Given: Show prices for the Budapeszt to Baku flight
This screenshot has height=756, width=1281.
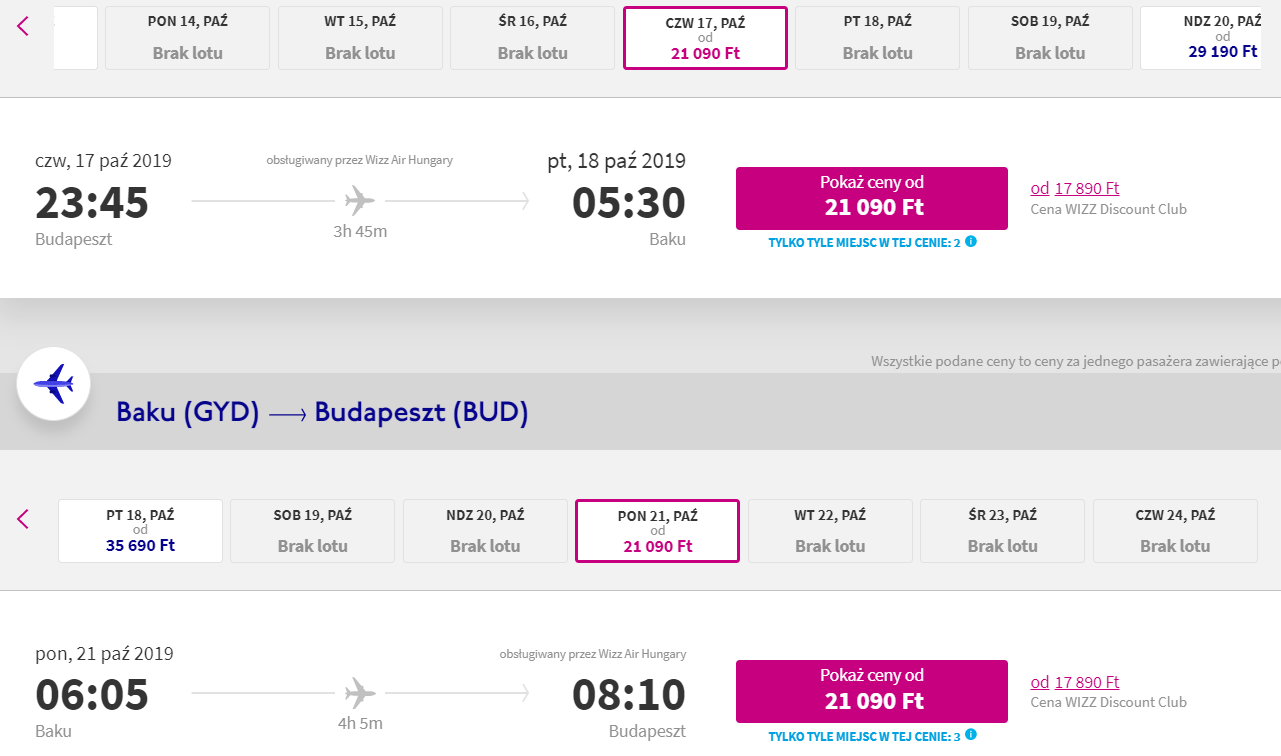Looking at the screenshot, I should pos(872,198).
